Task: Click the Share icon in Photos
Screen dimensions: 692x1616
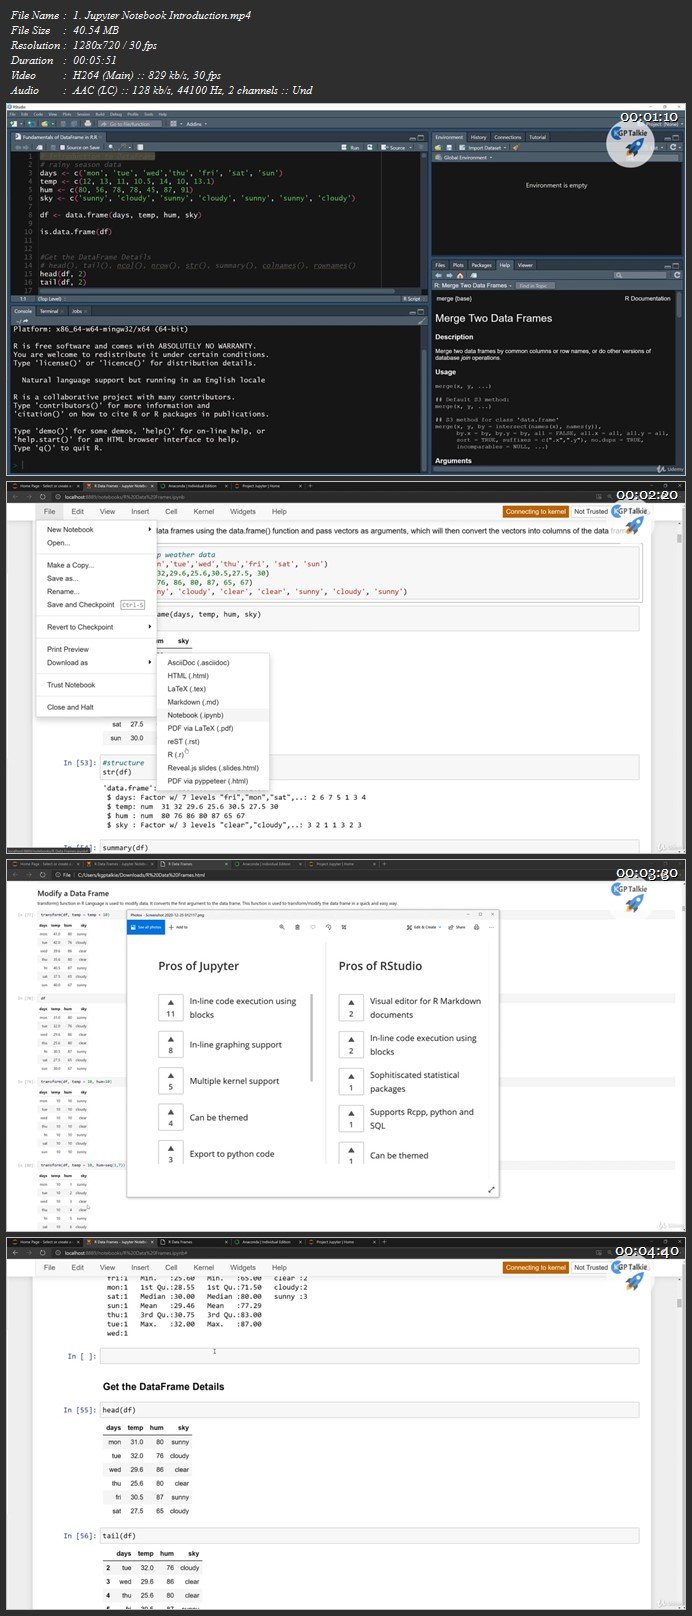Action: (x=458, y=927)
